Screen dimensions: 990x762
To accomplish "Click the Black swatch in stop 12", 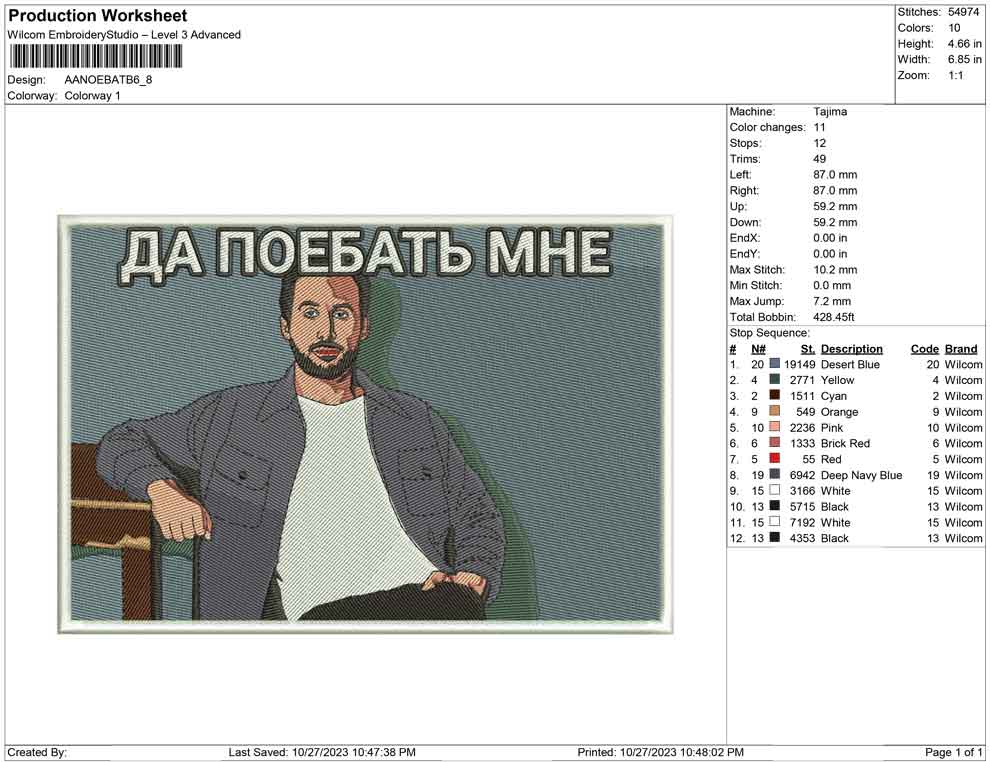I will point(775,538).
